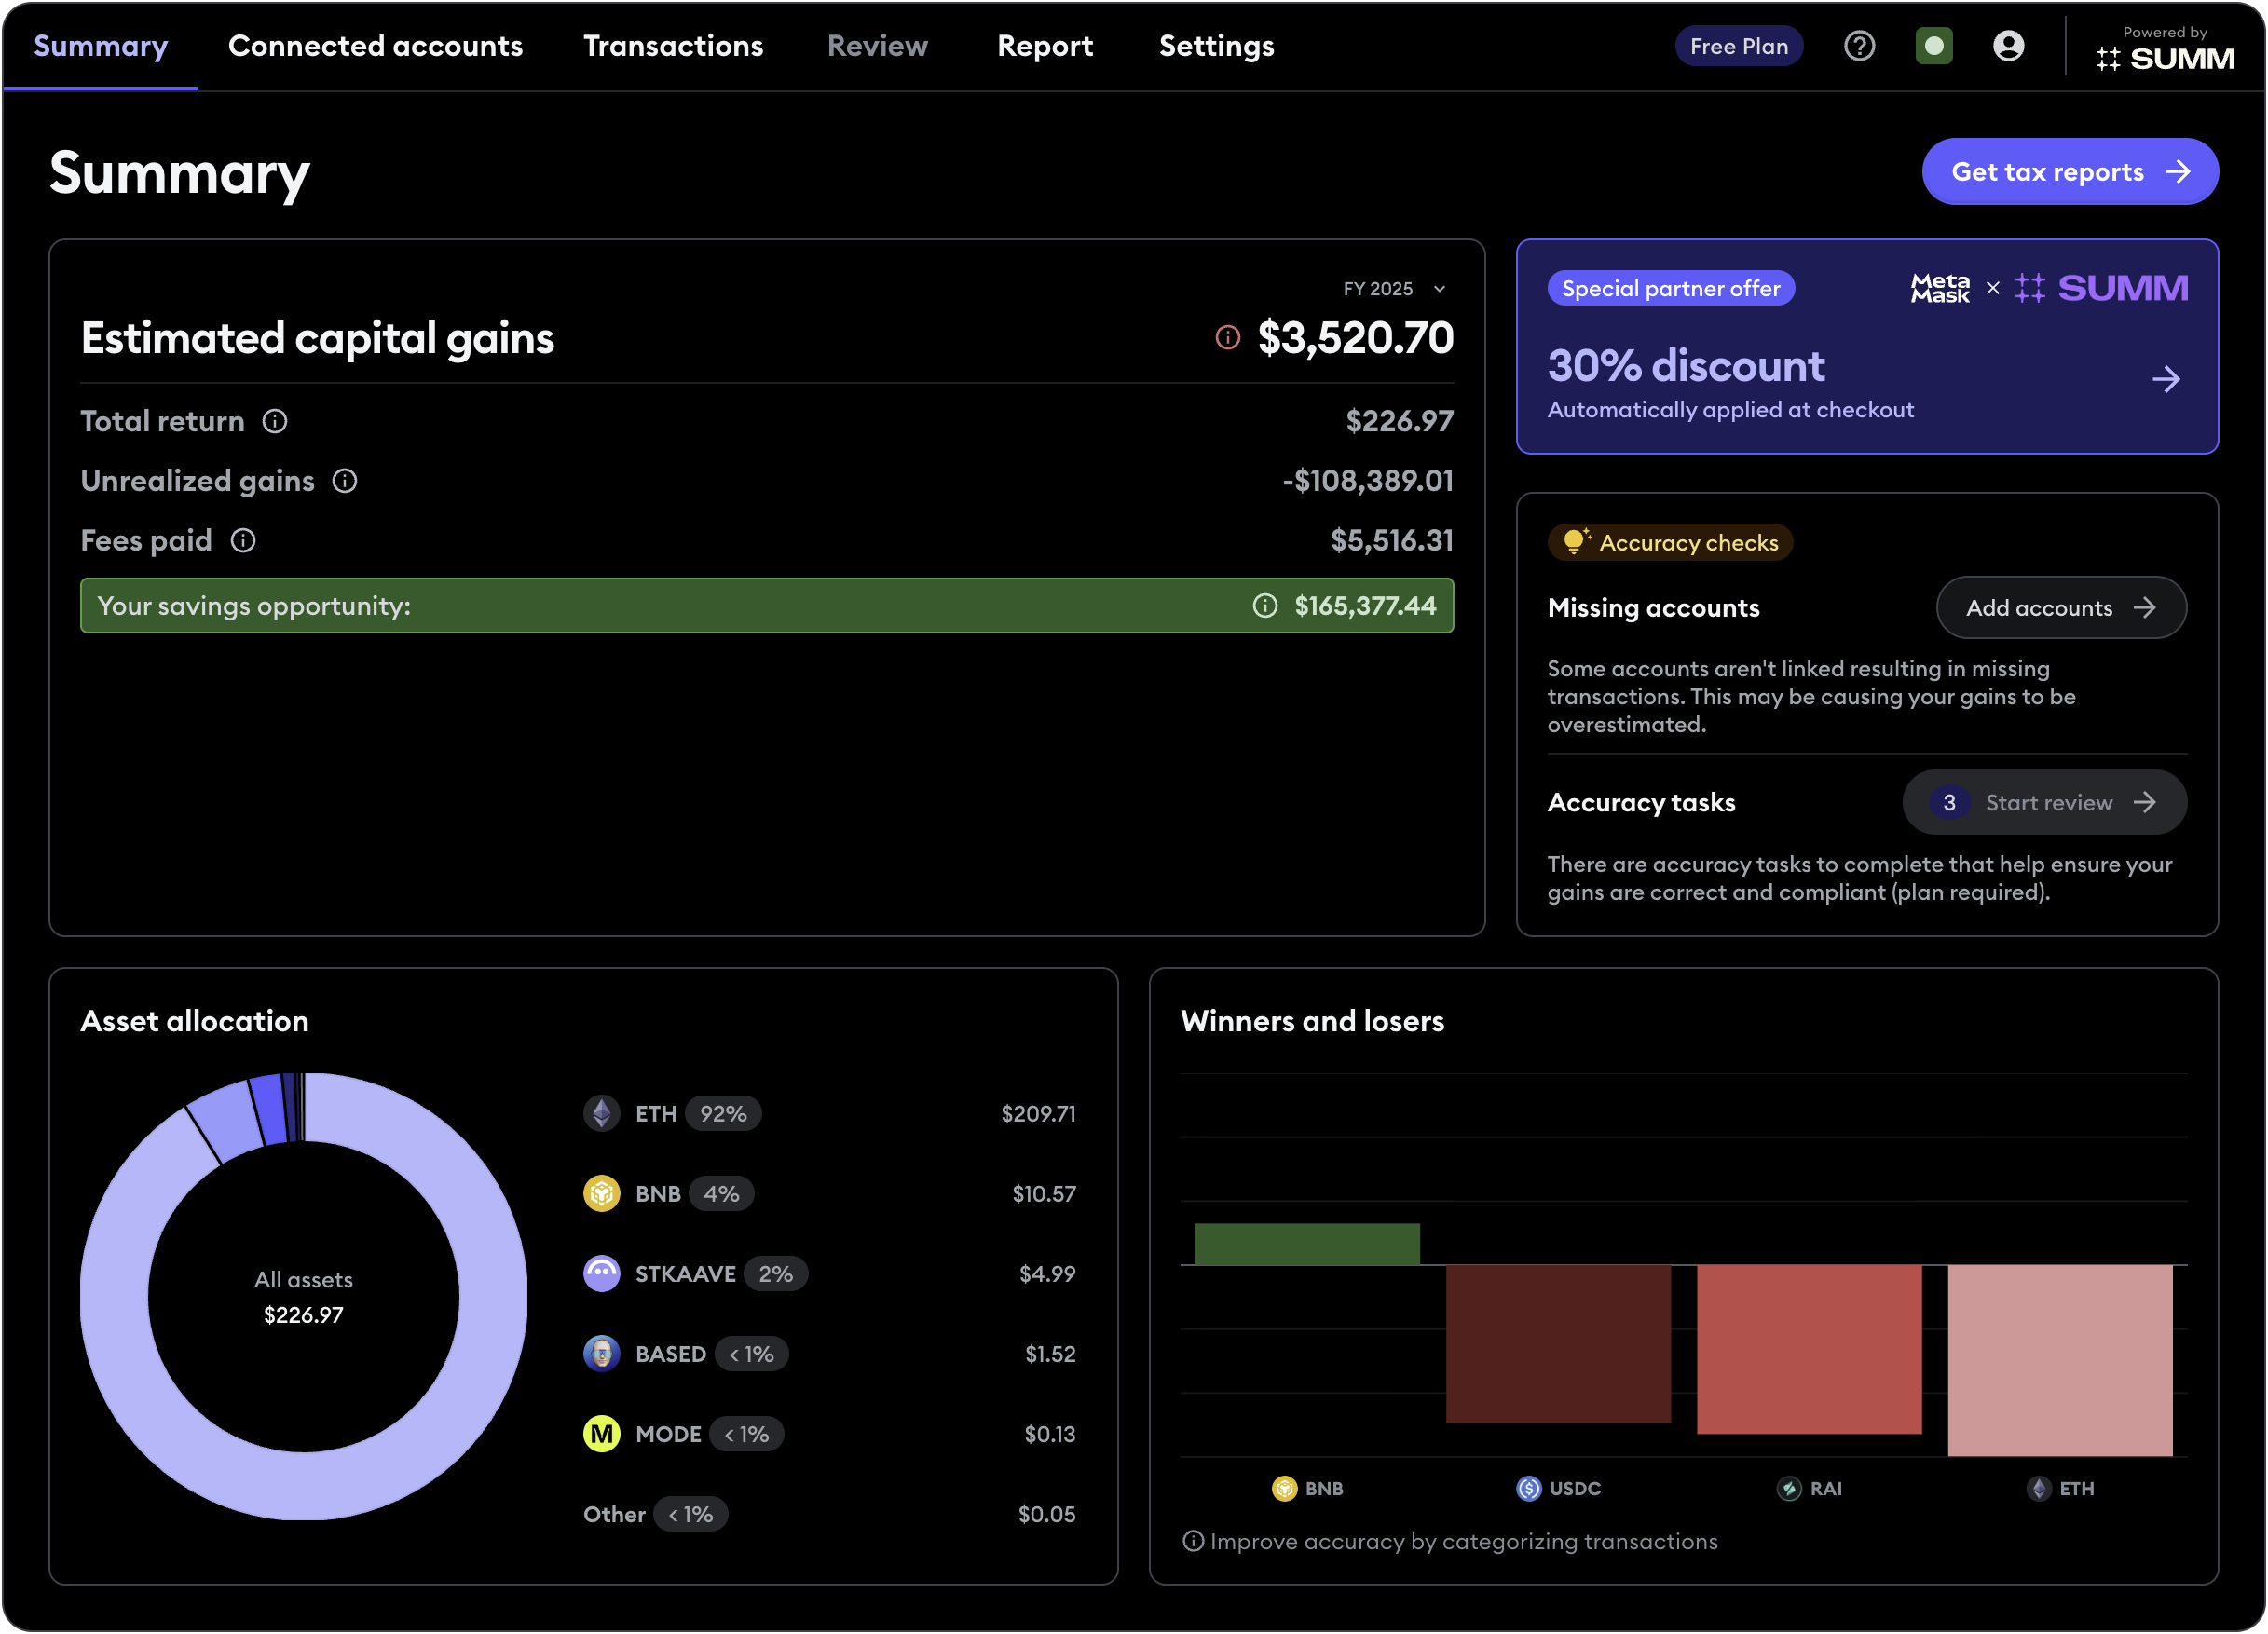
Task: Click the Free Plan badge
Action: click(x=1739, y=46)
